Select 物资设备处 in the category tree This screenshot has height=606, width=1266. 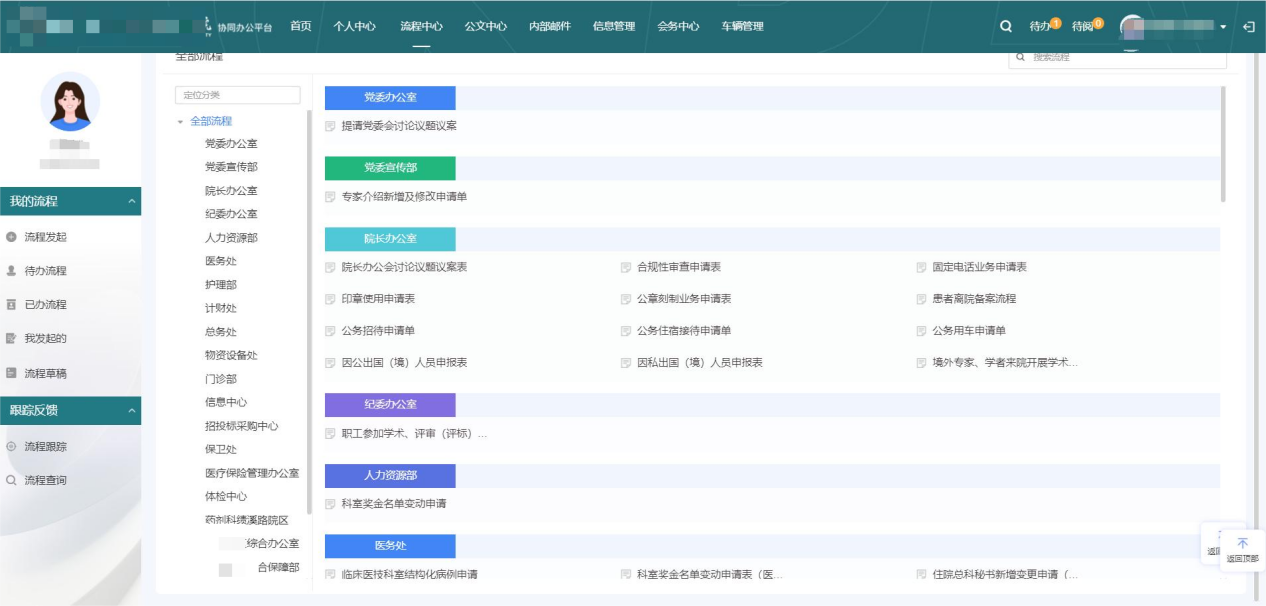pos(231,355)
